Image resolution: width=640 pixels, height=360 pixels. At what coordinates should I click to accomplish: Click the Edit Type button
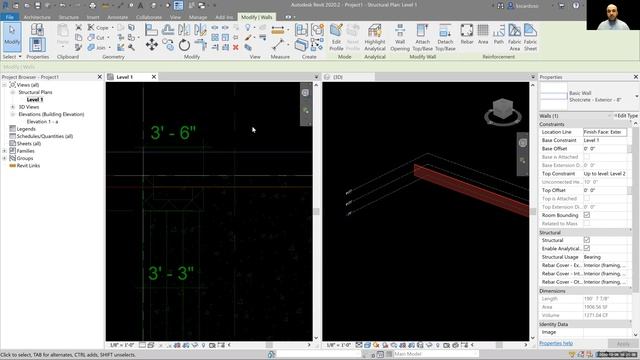pos(626,116)
